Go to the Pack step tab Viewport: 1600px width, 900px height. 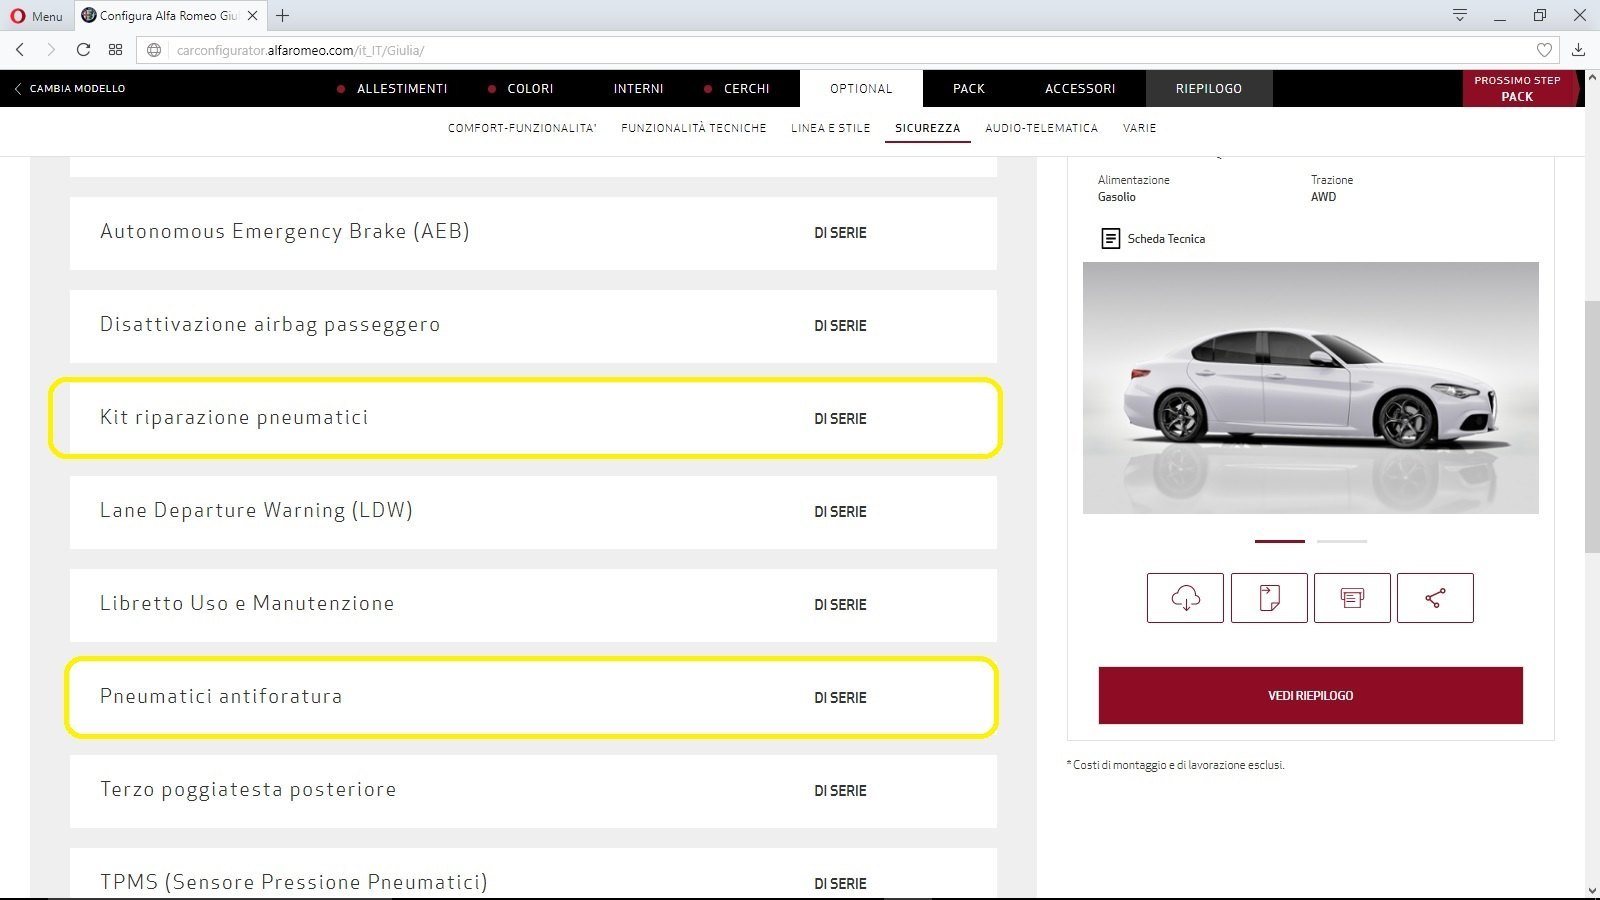pos(969,89)
